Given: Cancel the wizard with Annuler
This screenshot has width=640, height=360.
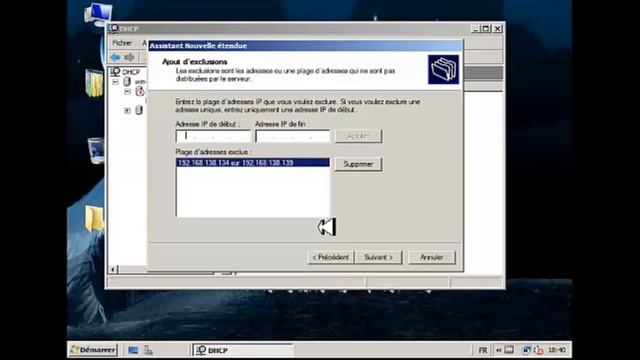Looking at the screenshot, I should pyautogui.click(x=432, y=257).
